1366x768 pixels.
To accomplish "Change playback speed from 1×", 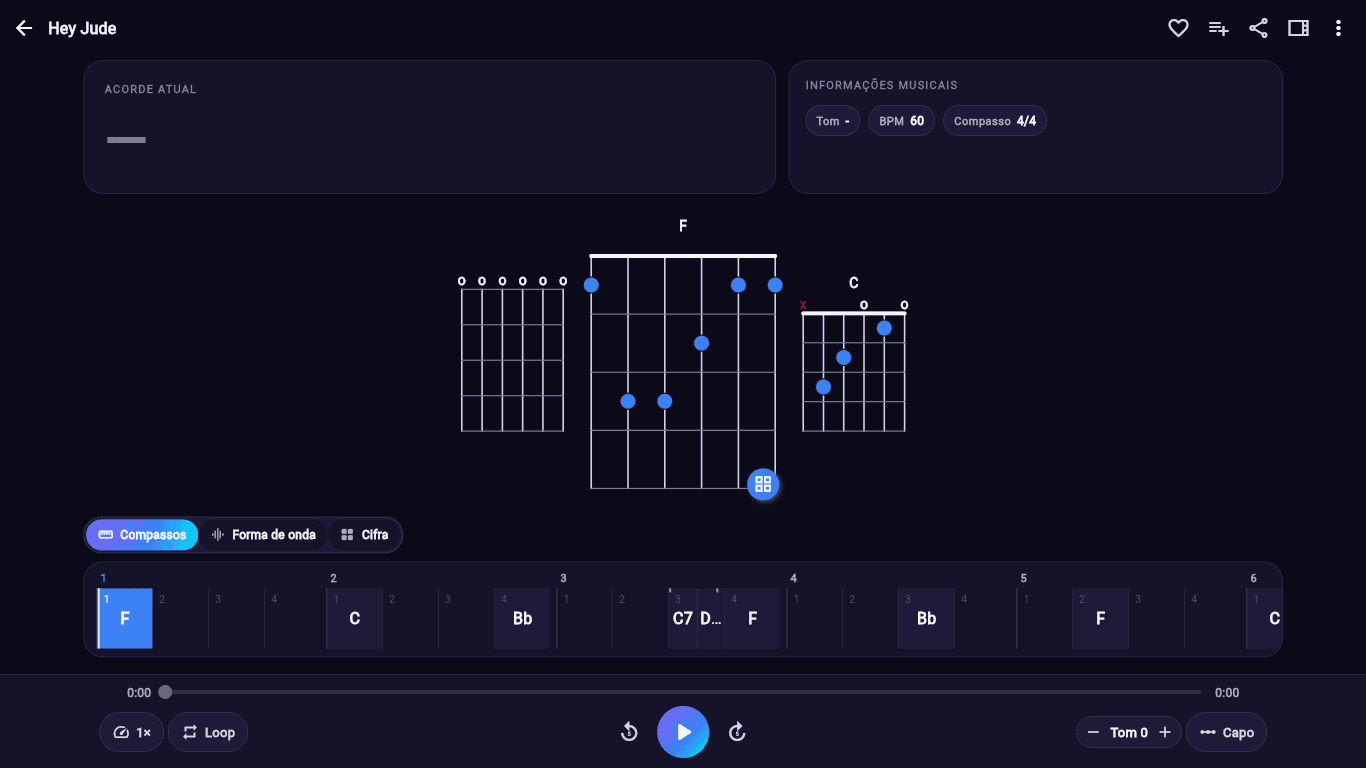I will pos(131,732).
